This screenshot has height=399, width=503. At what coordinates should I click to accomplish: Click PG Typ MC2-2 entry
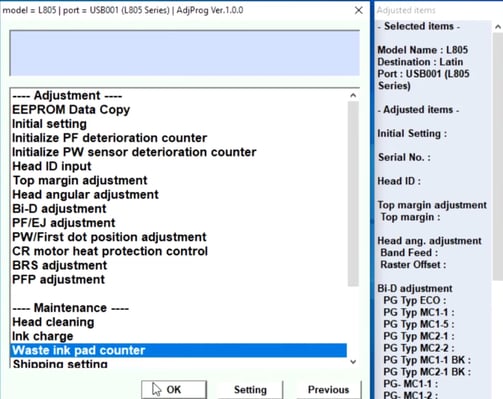[x=419, y=348]
